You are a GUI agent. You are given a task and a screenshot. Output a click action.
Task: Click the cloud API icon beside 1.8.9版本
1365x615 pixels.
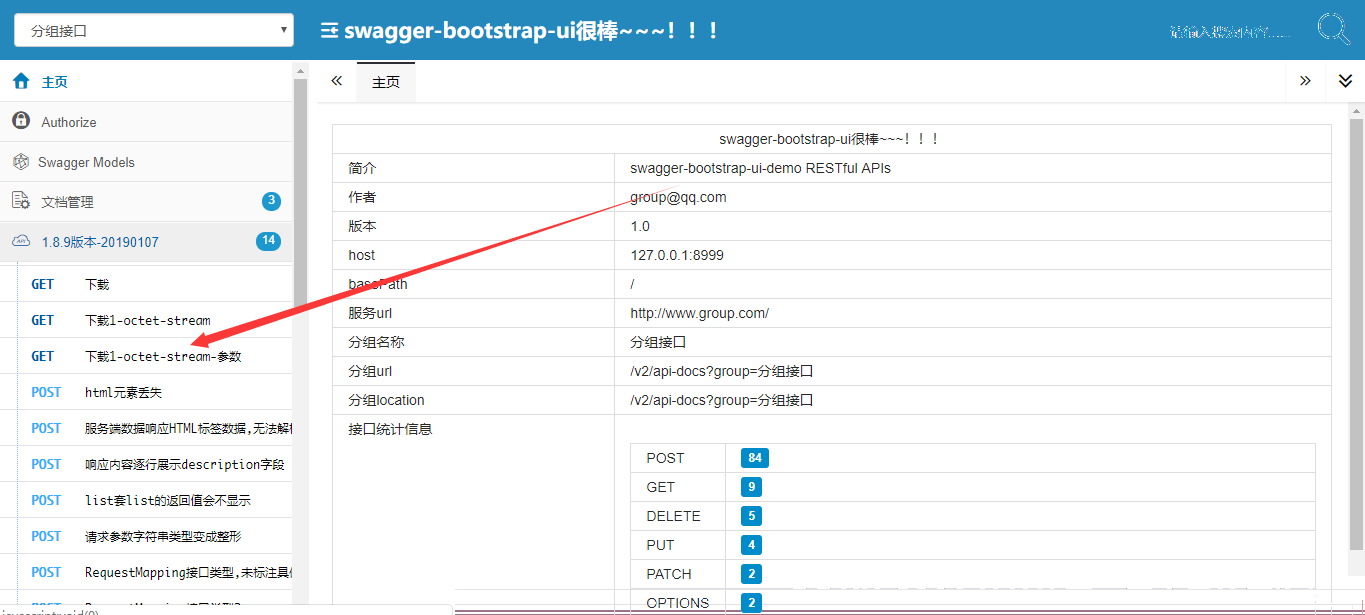21,241
